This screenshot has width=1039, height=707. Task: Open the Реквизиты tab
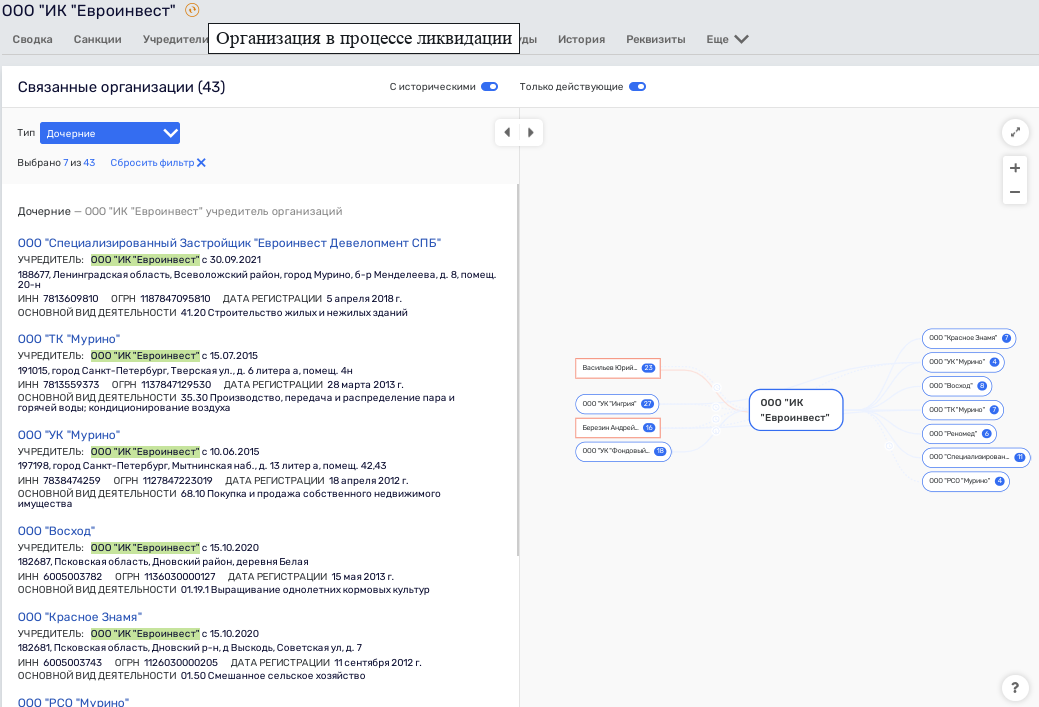click(655, 39)
